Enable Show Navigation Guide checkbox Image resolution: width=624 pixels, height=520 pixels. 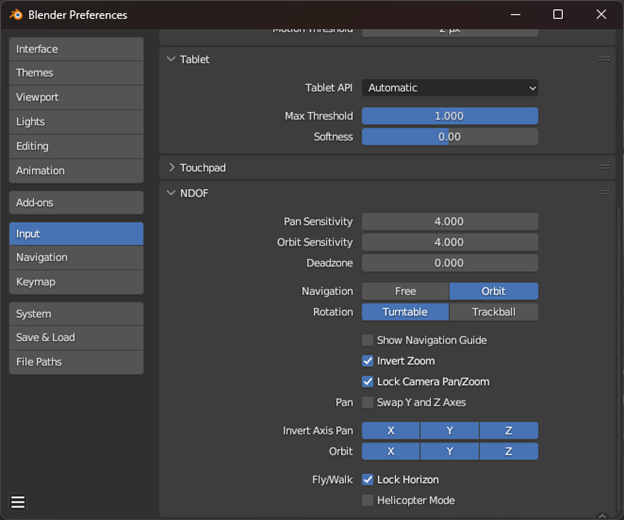coord(368,340)
